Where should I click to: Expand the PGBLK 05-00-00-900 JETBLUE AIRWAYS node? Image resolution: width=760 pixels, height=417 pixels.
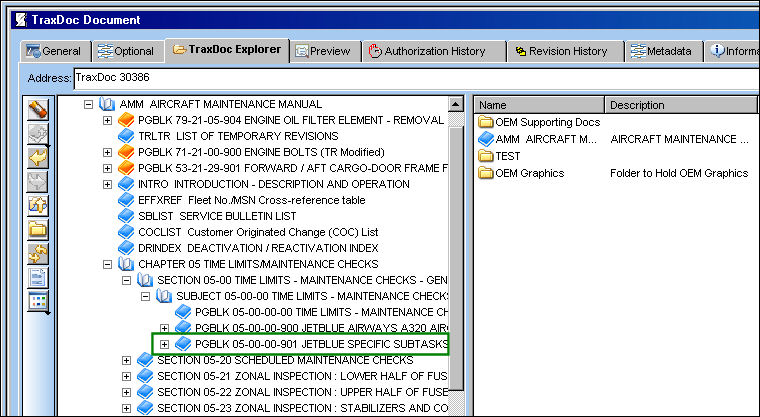pos(164,328)
